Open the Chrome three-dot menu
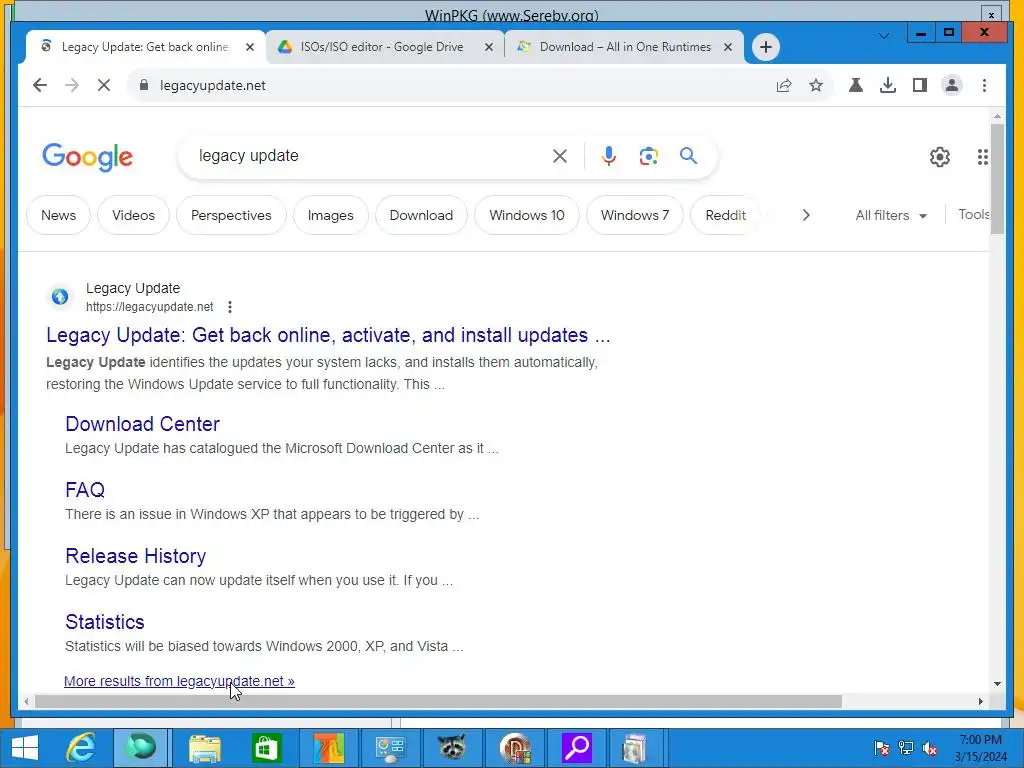 coord(984,86)
